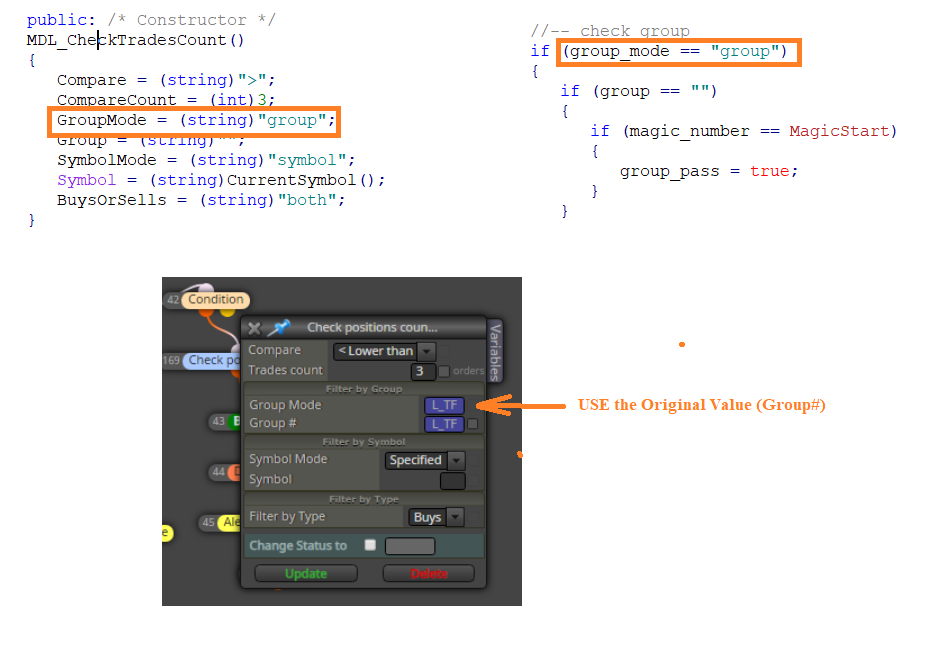Click the orange output dot below Condition block

click(x=205, y=311)
